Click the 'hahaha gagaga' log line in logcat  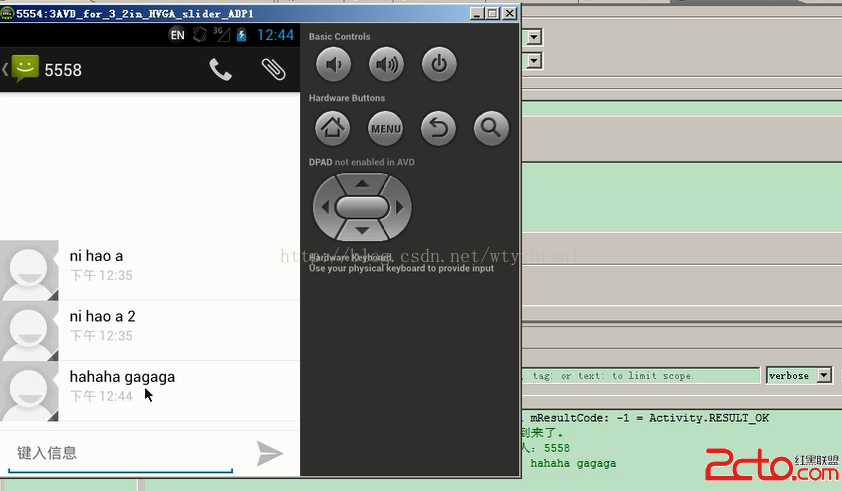point(573,463)
